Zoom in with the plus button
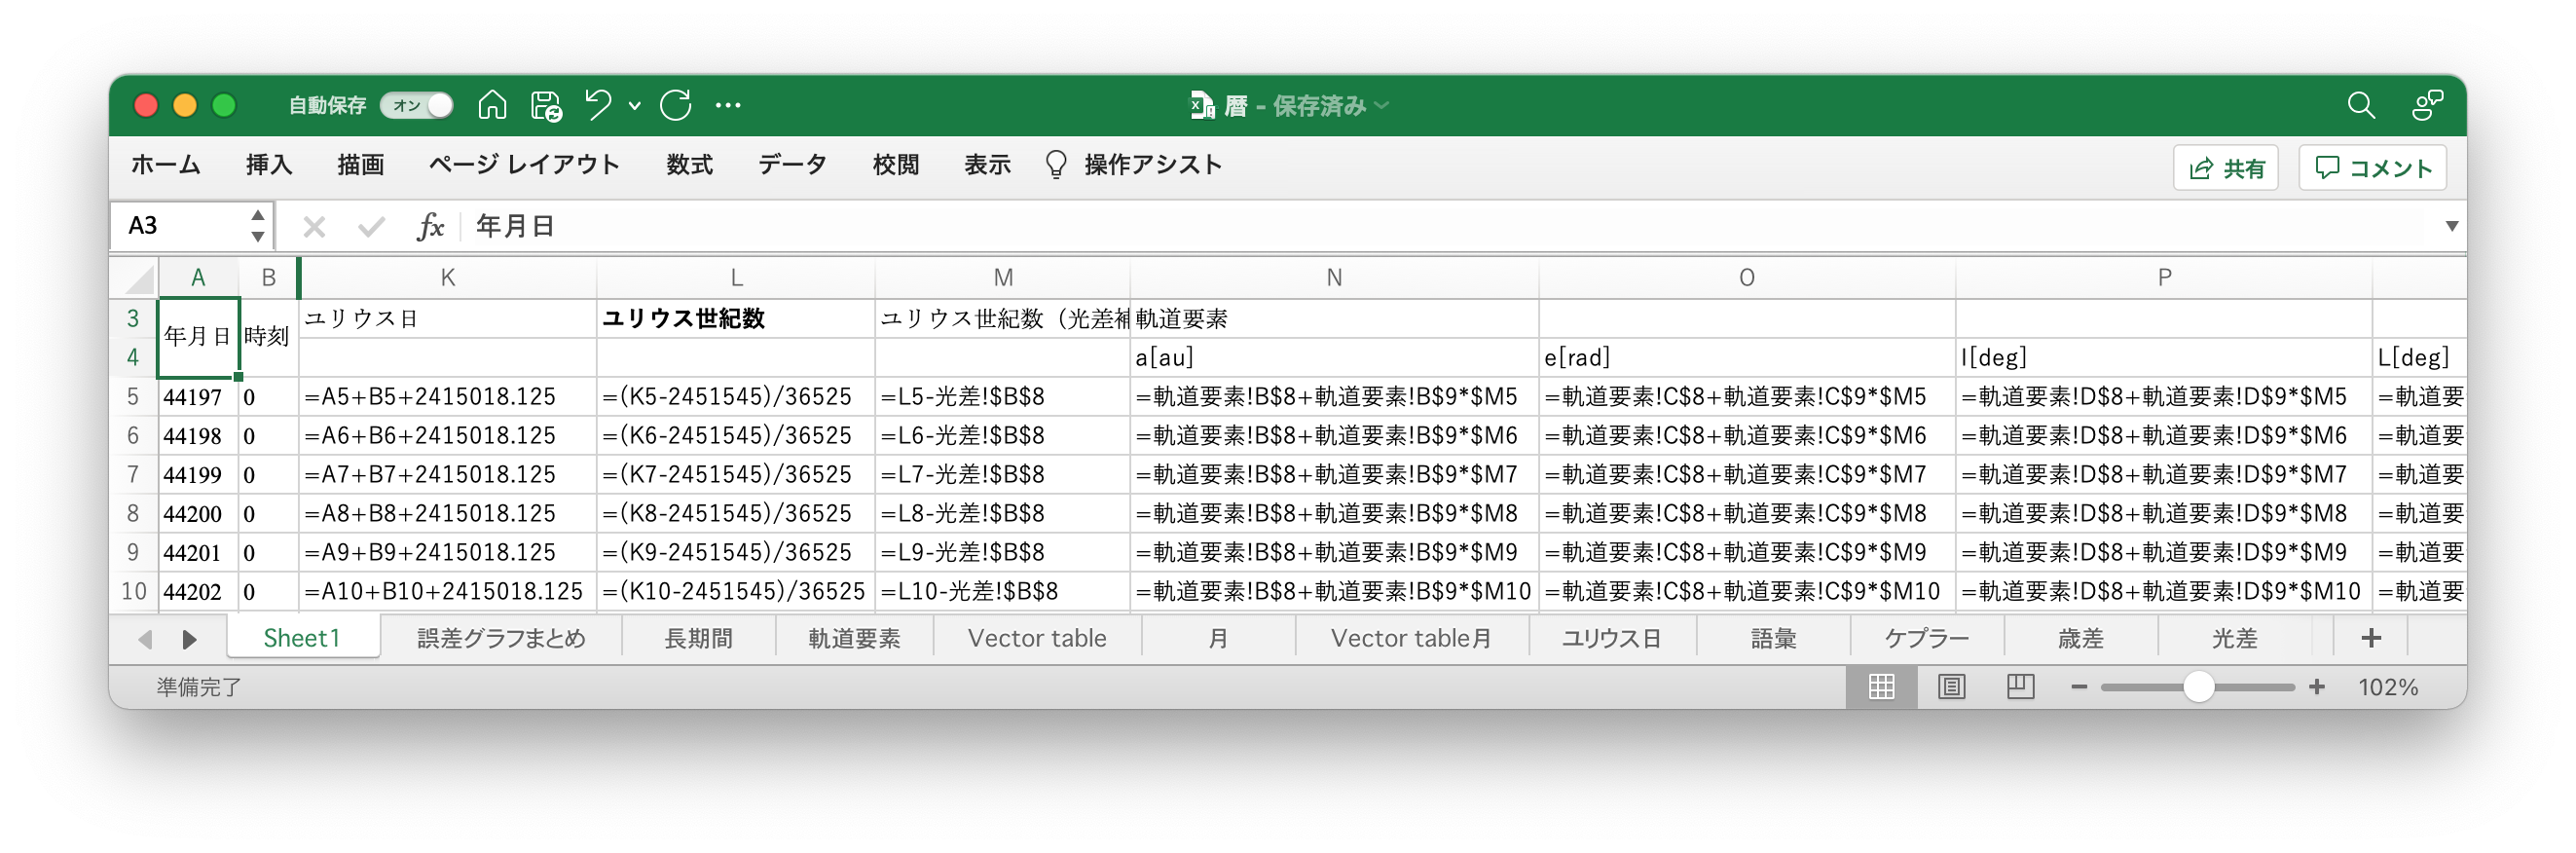The height and width of the screenshot is (853, 2576). pyautogui.click(x=2316, y=687)
